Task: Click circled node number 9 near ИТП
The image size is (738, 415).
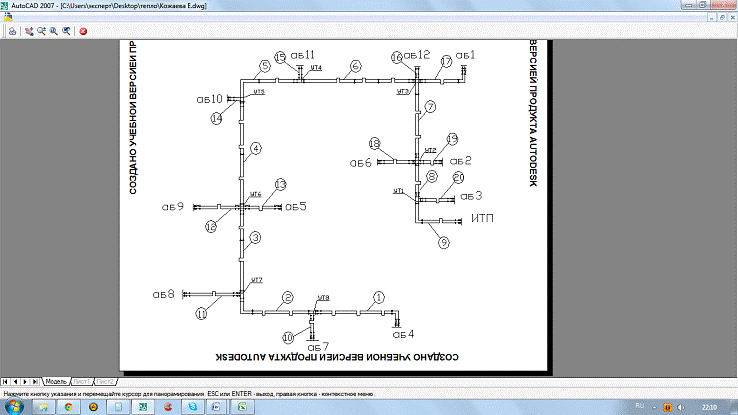Action: [444, 243]
